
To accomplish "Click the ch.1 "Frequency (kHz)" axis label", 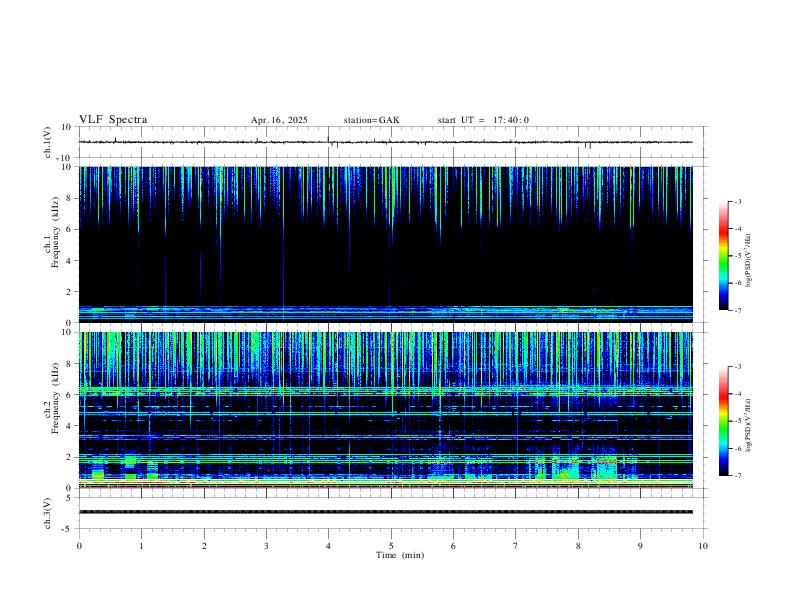I will (56, 233).
